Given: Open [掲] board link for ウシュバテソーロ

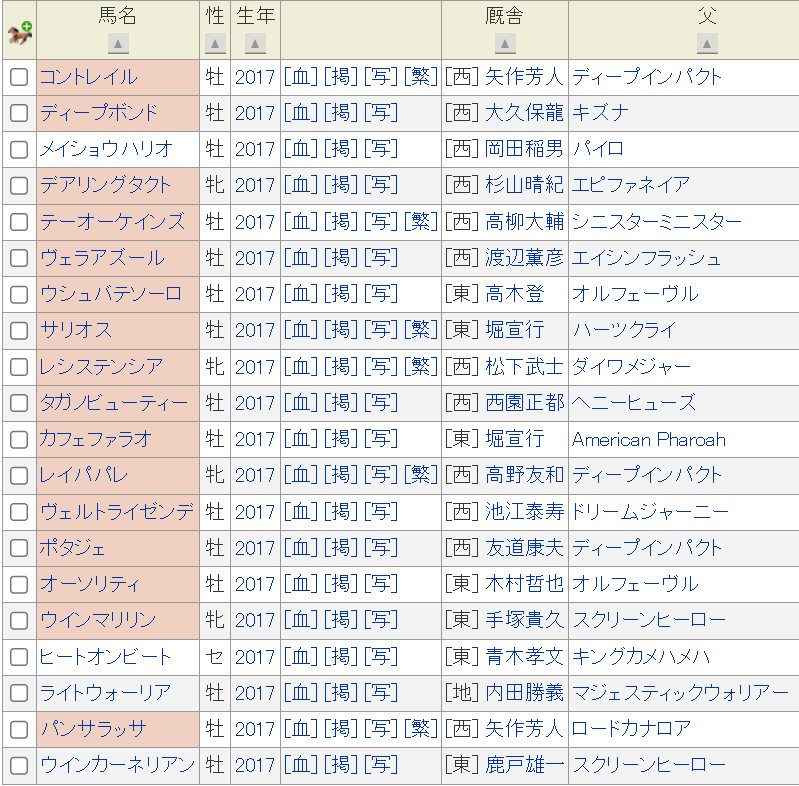Looking at the screenshot, I should (341, 294).
